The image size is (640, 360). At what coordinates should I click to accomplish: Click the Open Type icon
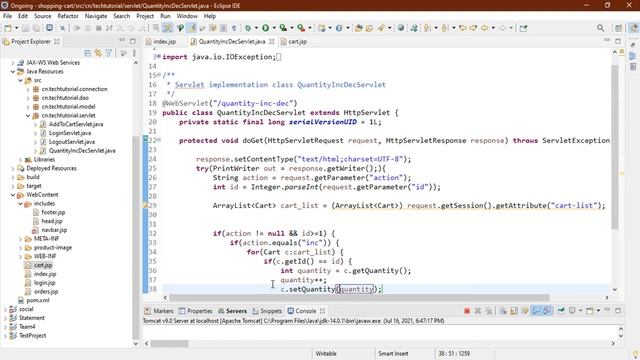point(359,28)
